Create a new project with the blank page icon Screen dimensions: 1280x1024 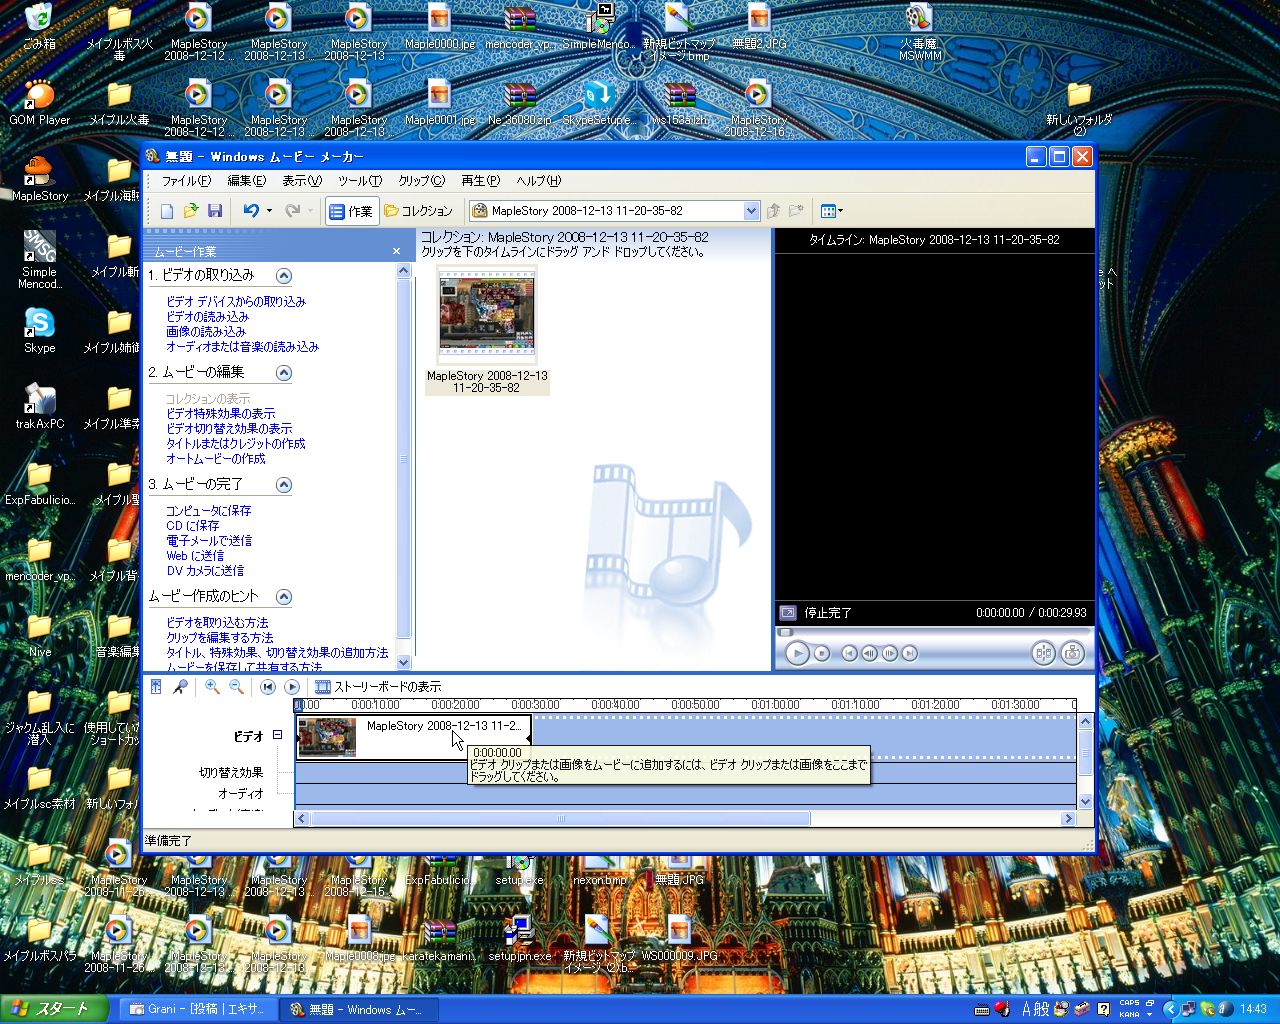(x=167, y=211)
